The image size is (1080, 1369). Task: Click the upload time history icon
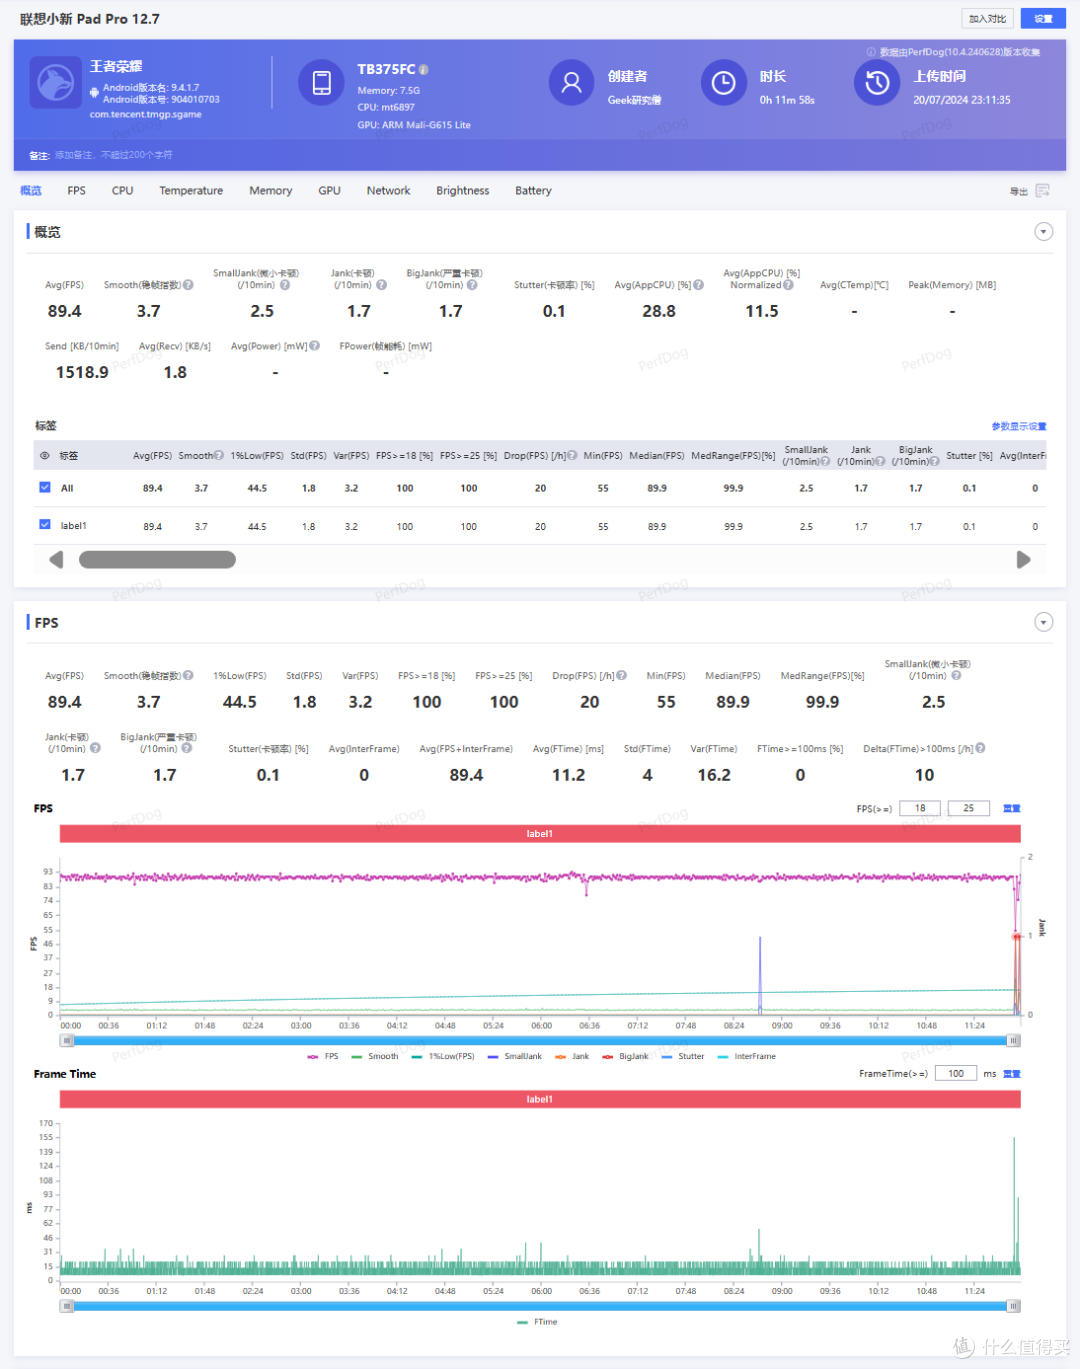pos(877,82)
